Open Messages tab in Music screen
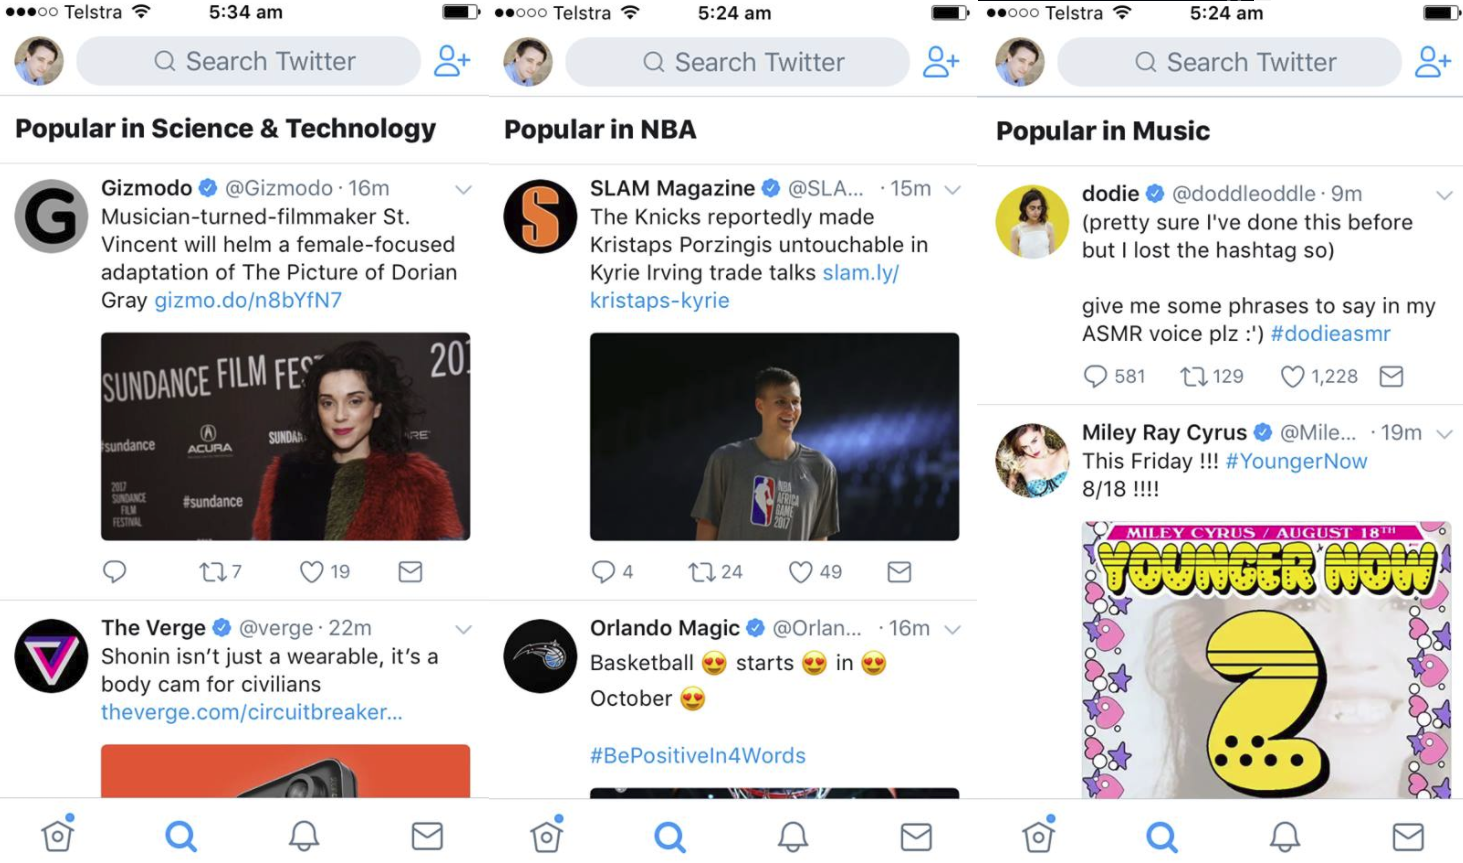Viewport: 1463px width, 863px height. (1408, 835)
